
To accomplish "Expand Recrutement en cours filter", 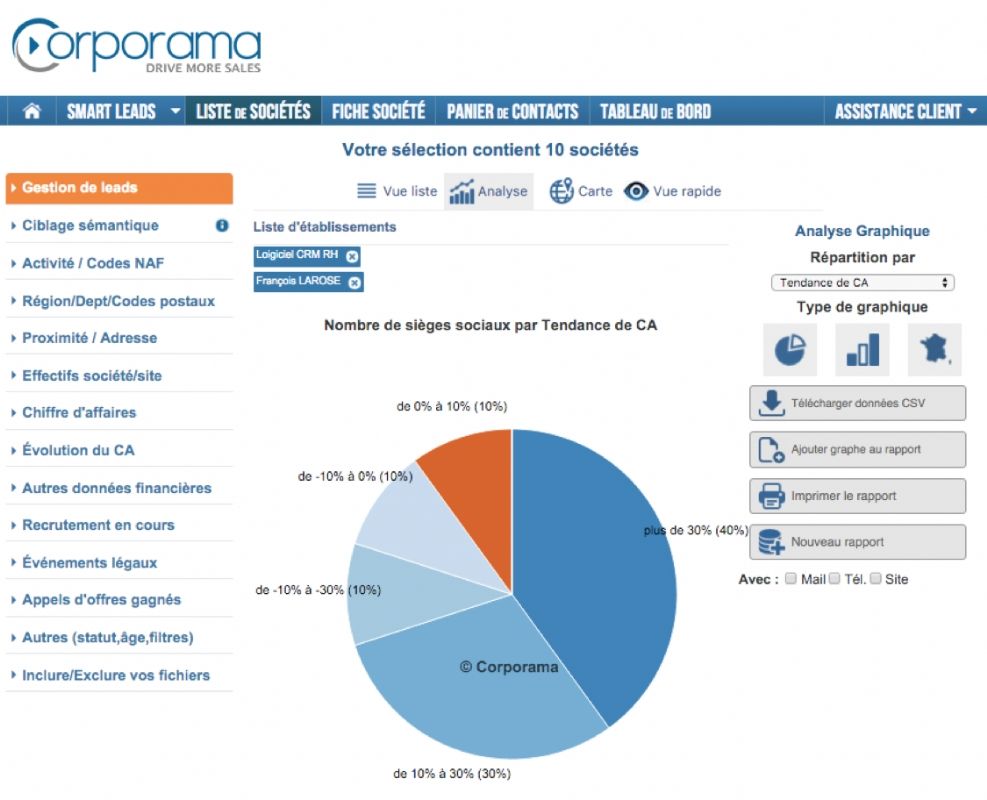I will [x=98, y=525].
